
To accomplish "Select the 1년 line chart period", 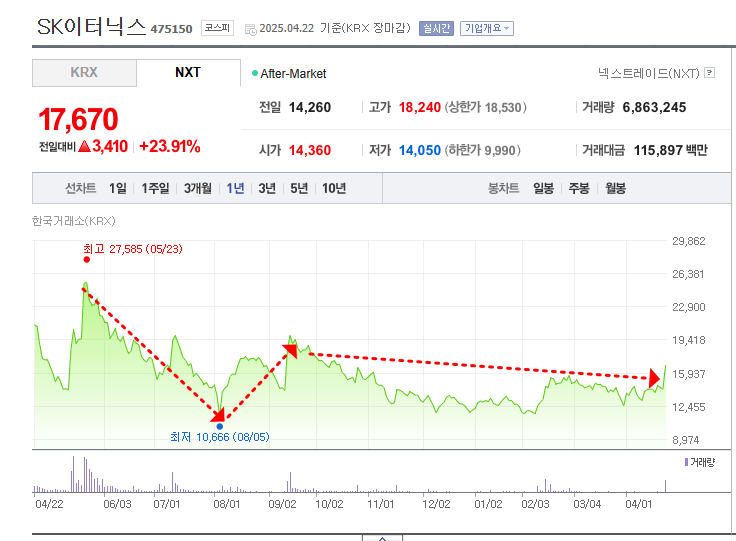I will click(235, 188).
